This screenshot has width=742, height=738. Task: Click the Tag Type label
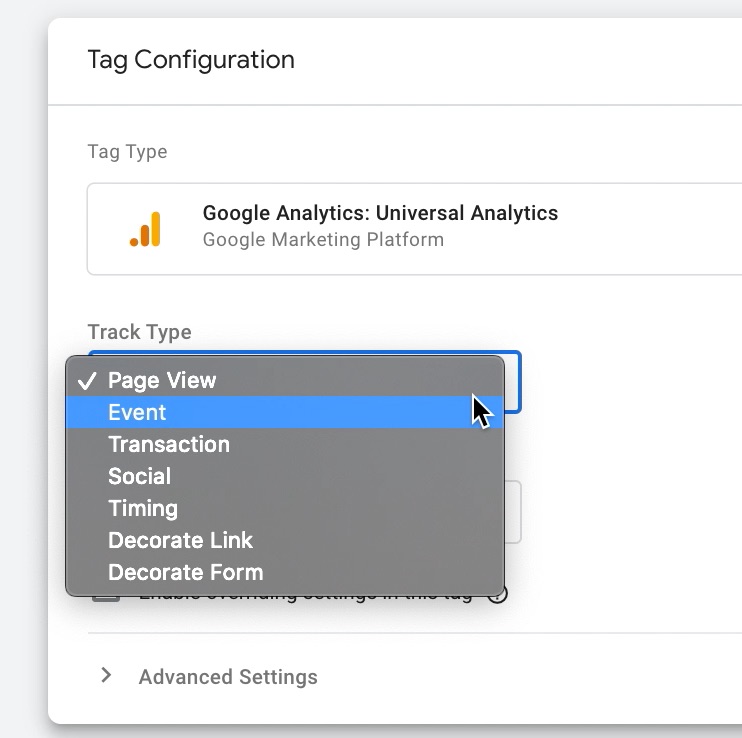[127, 152]
